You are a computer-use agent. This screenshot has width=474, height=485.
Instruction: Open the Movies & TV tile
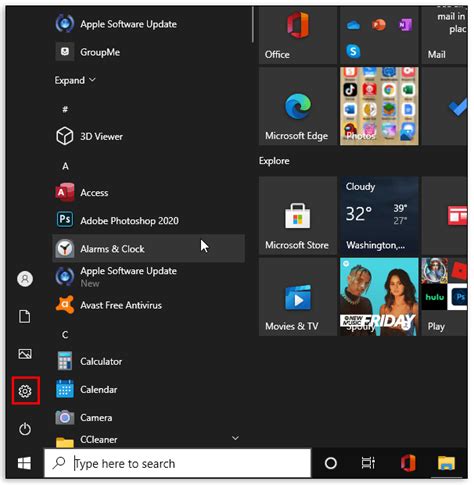(x=298, y=297)
